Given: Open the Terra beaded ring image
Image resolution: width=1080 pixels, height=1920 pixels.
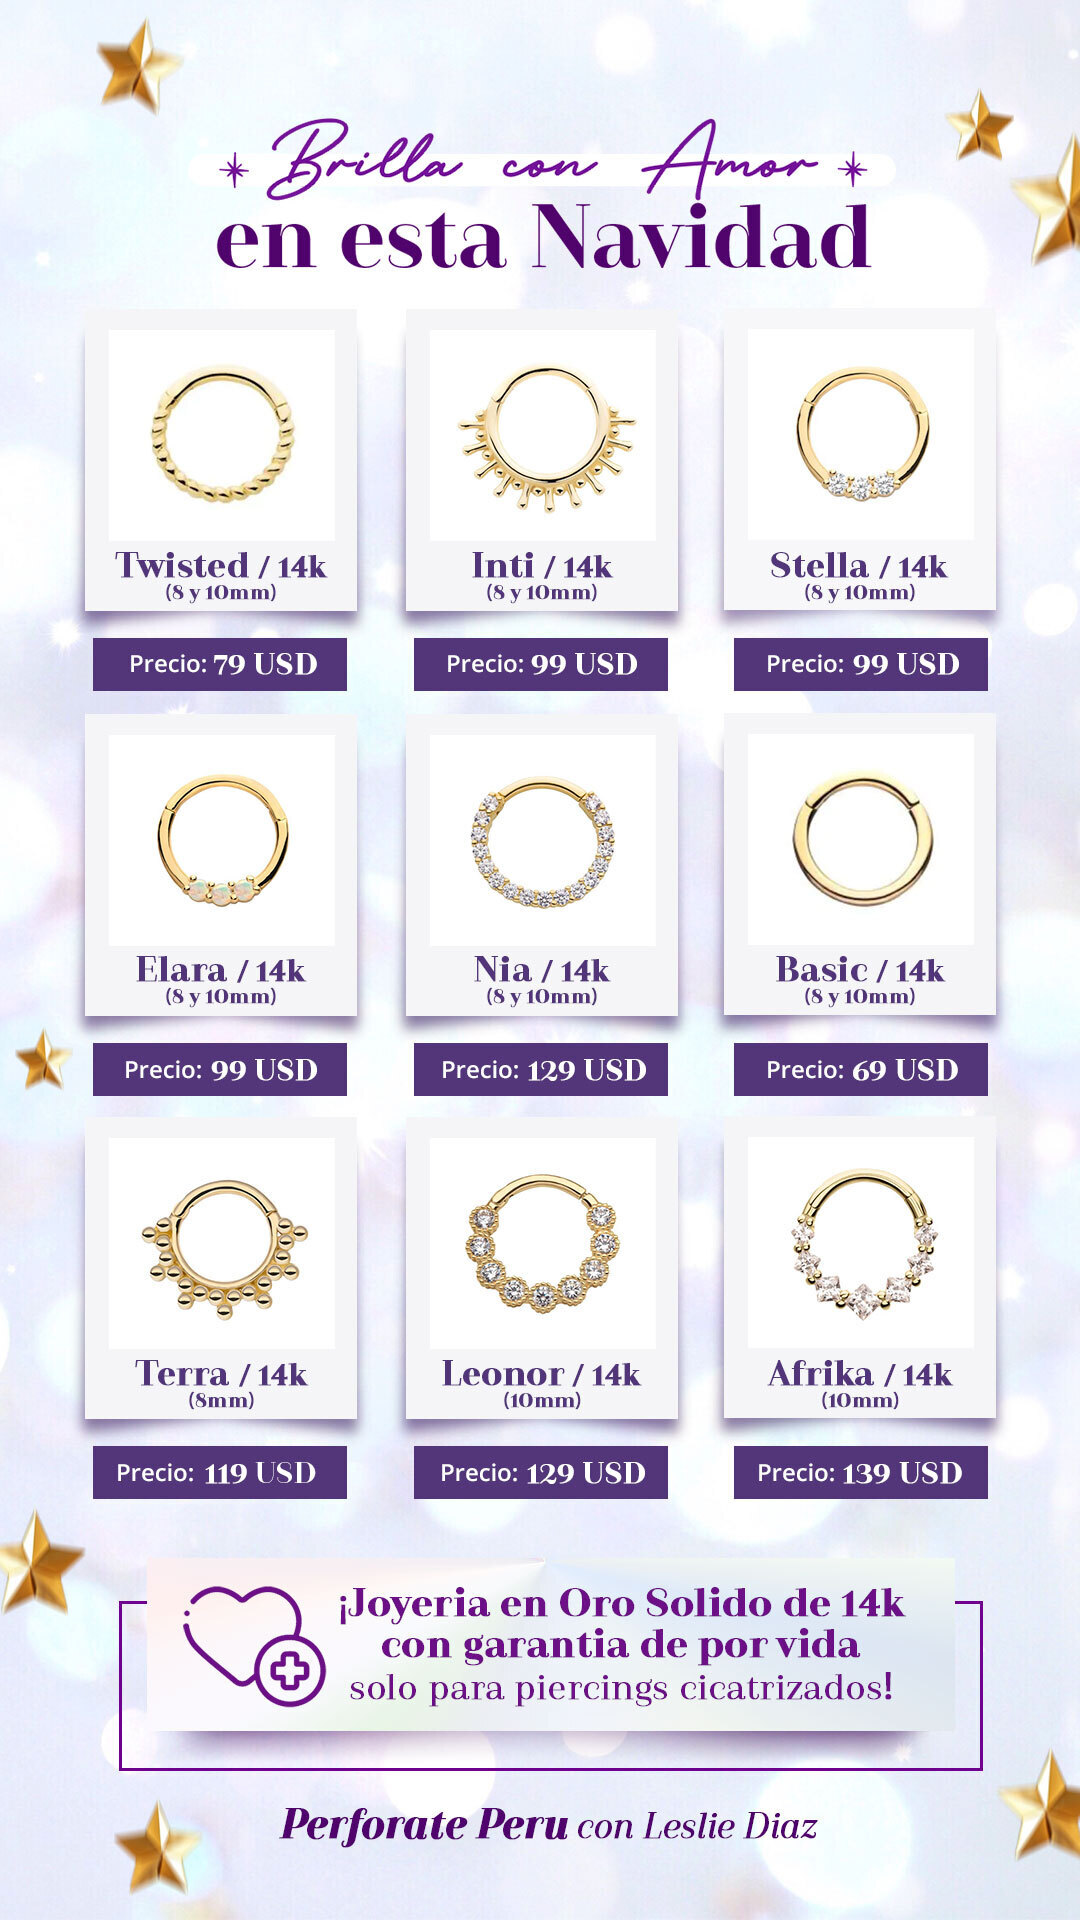Looking at the screenshot, I should pyautogui.click(x=222, y=1243).
